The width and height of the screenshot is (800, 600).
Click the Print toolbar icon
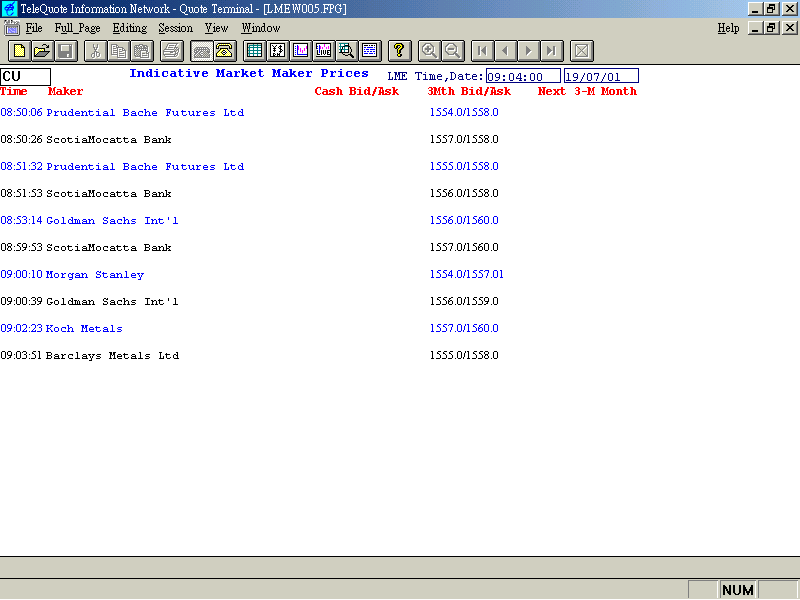click(172, 51)
